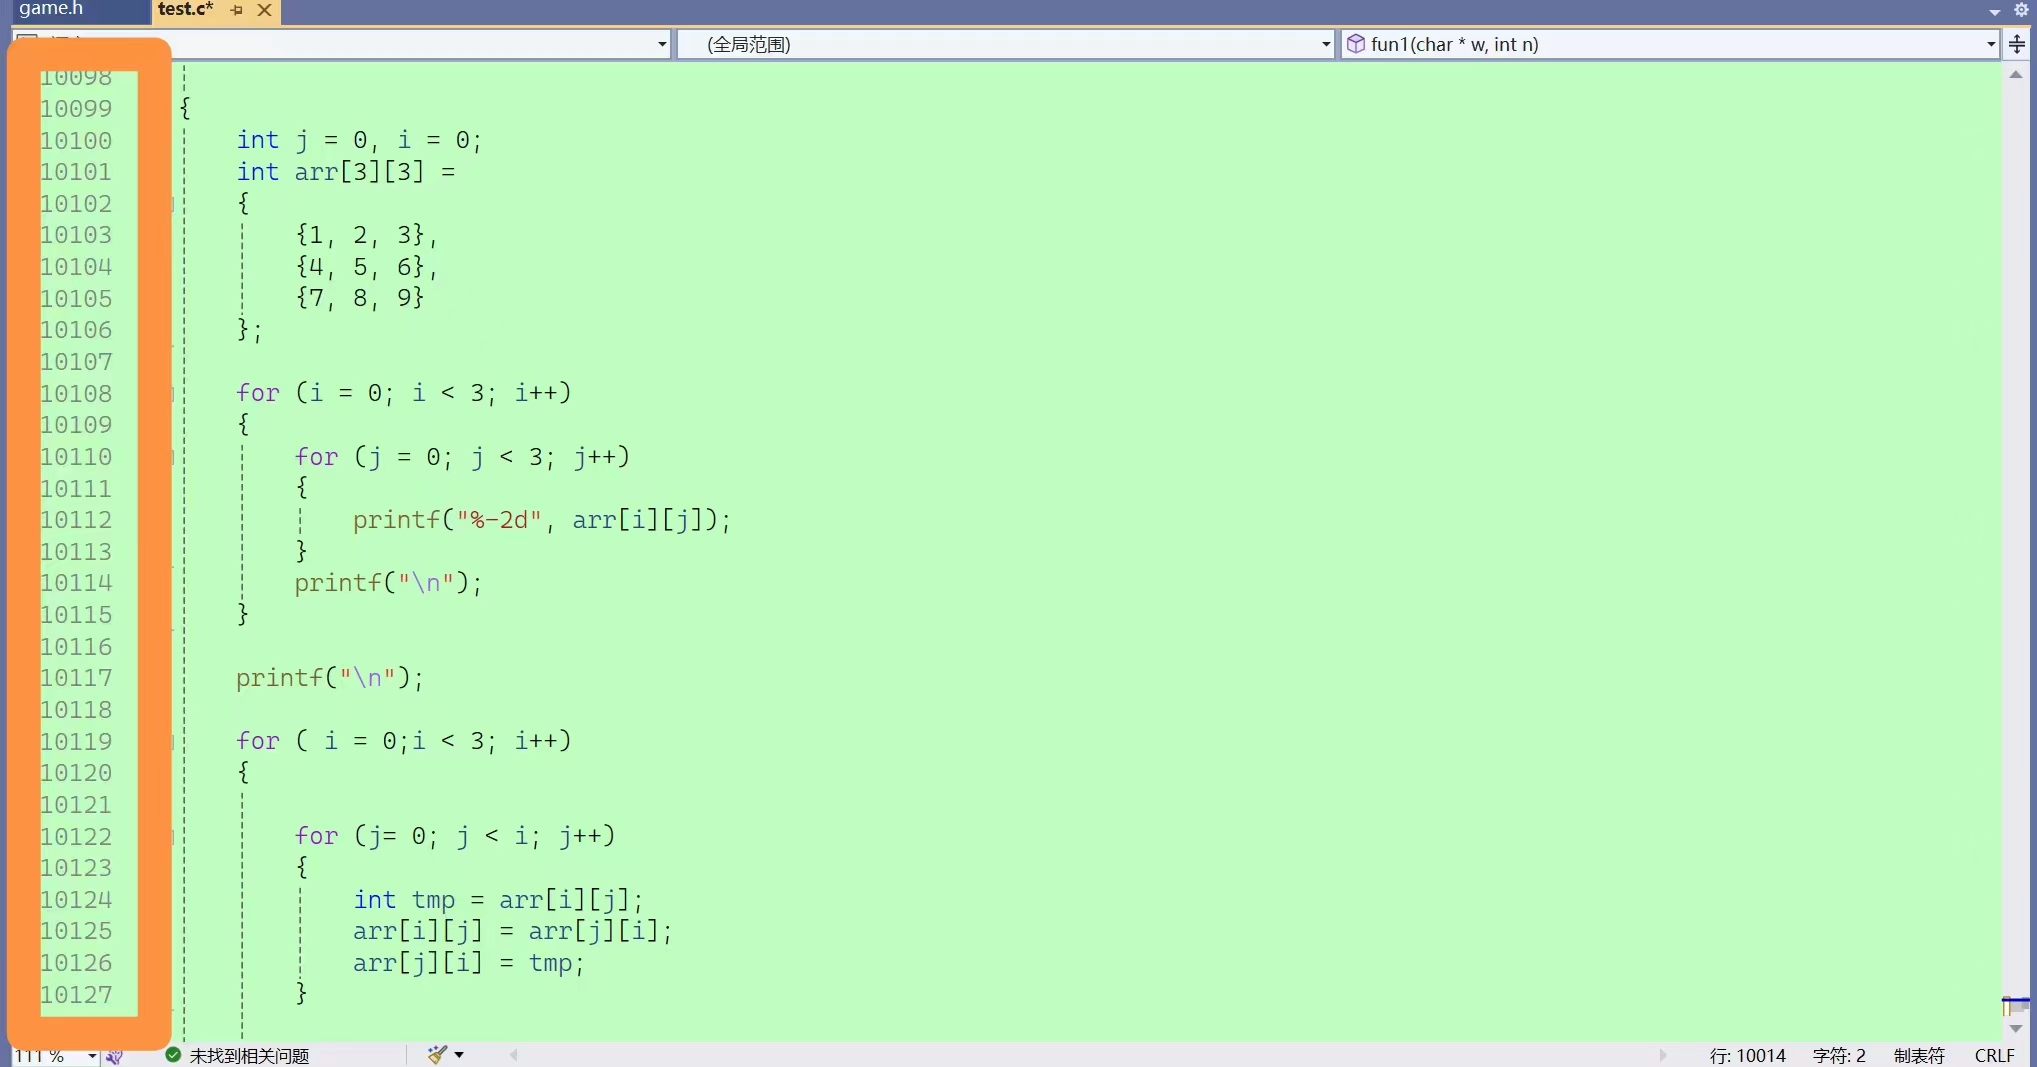Open the code cleanup options arrow
The image size is (2037, 1067).
coord(459,1055)
